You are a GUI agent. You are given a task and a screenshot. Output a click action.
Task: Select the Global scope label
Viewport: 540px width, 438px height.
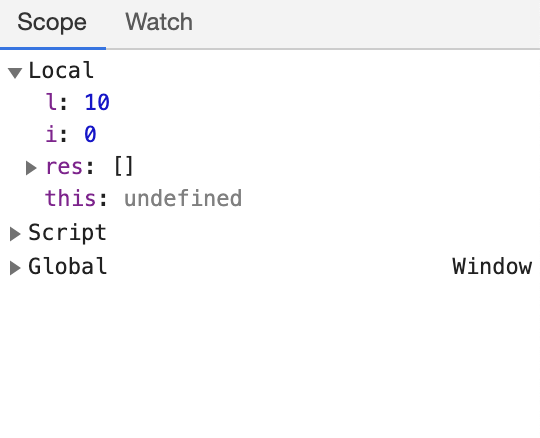[68, 266]
